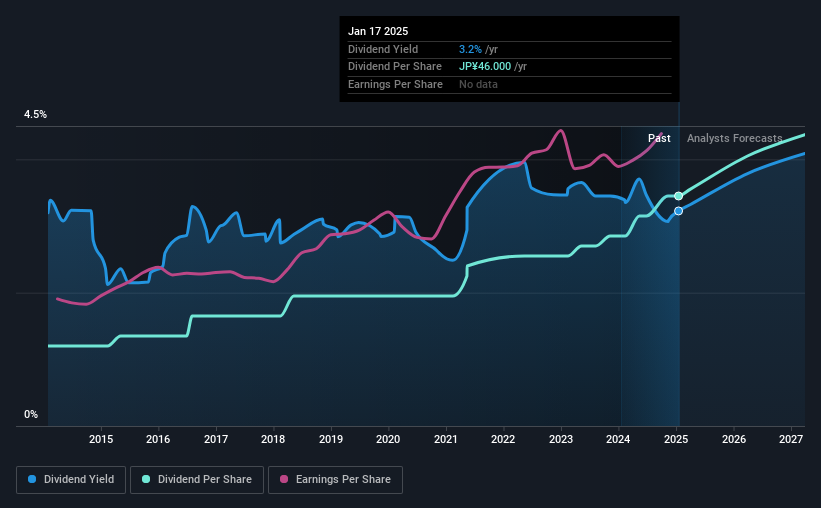
Task: Select the blue Dividend Yield data point marker
Action: coord(678,211)
